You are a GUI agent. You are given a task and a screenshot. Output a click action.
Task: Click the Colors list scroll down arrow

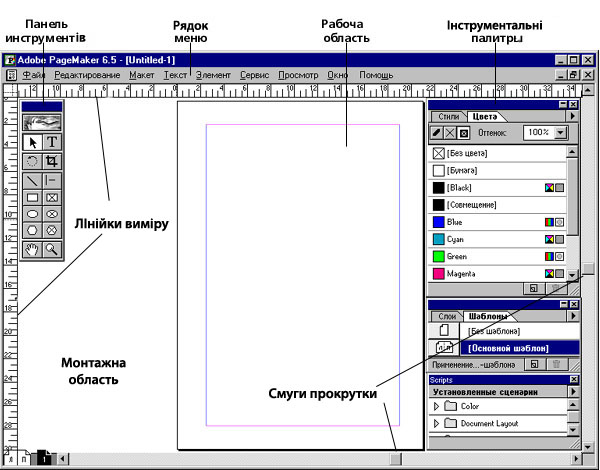(x=572, y=275)
